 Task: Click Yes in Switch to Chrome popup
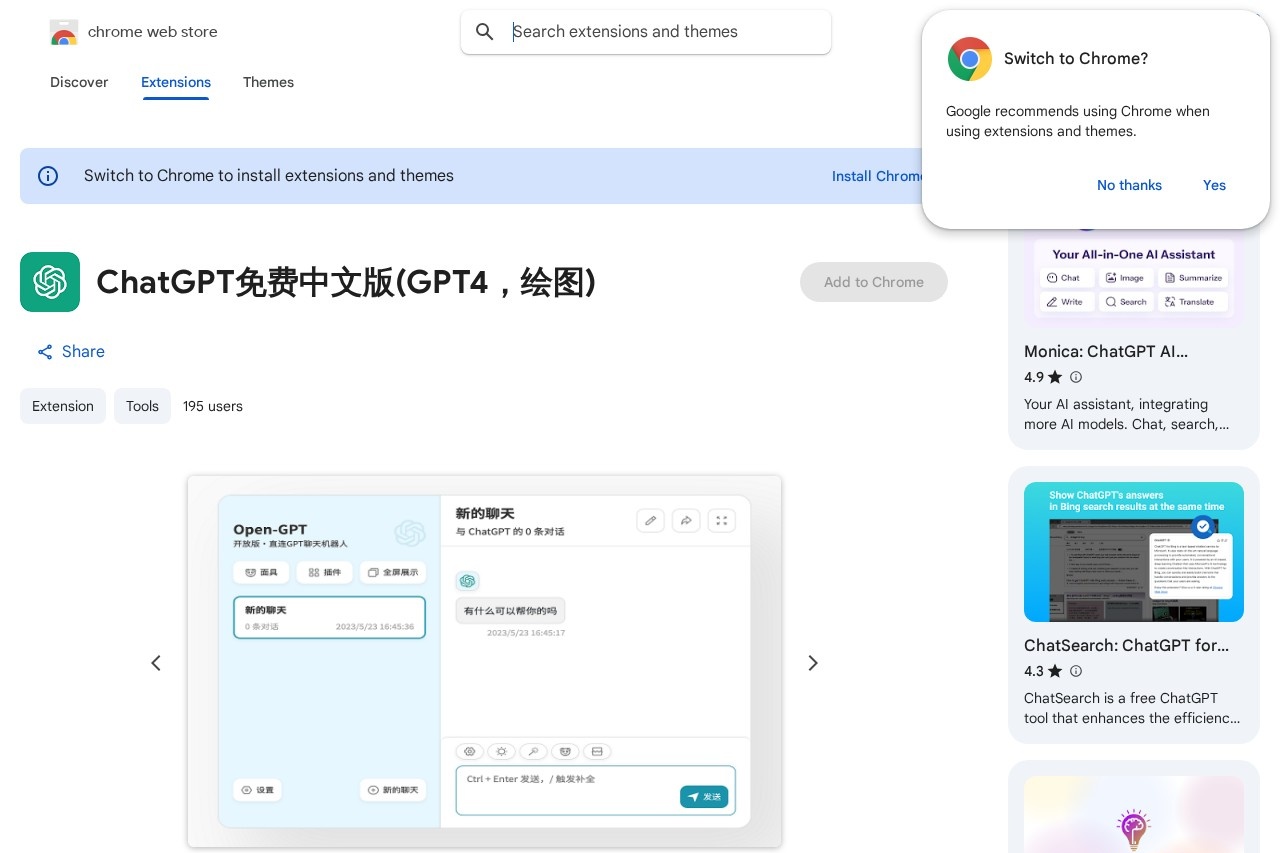pyautogui.click(x=1214, y=185)
